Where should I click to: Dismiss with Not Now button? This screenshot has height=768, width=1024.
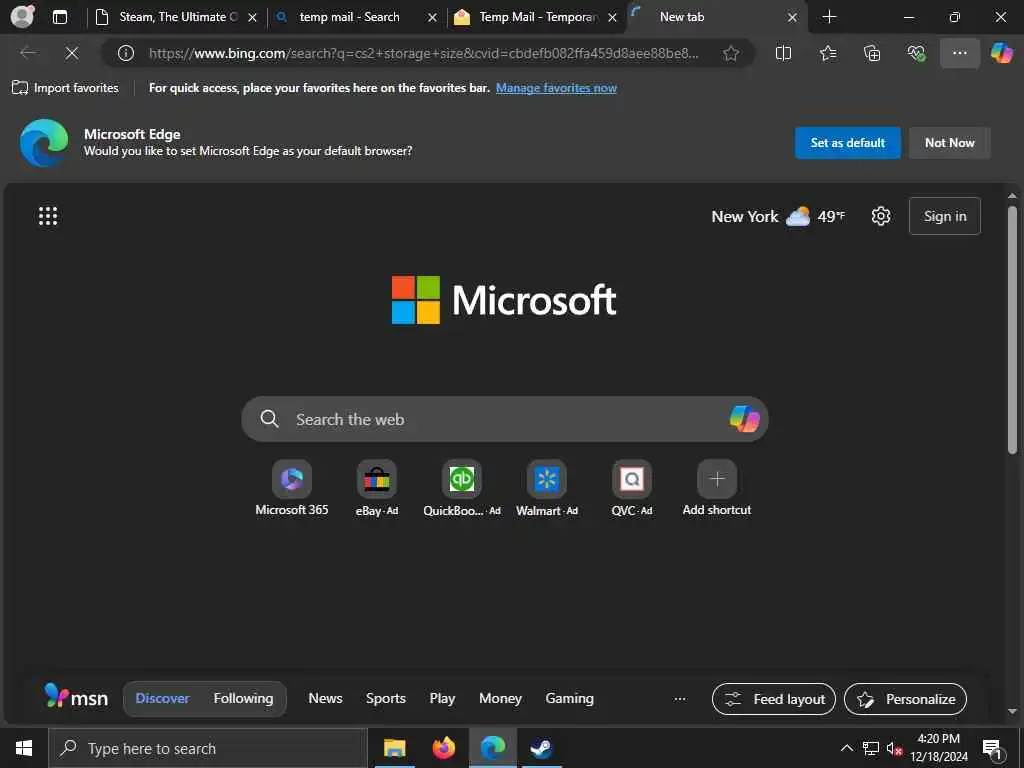point(950,142)
